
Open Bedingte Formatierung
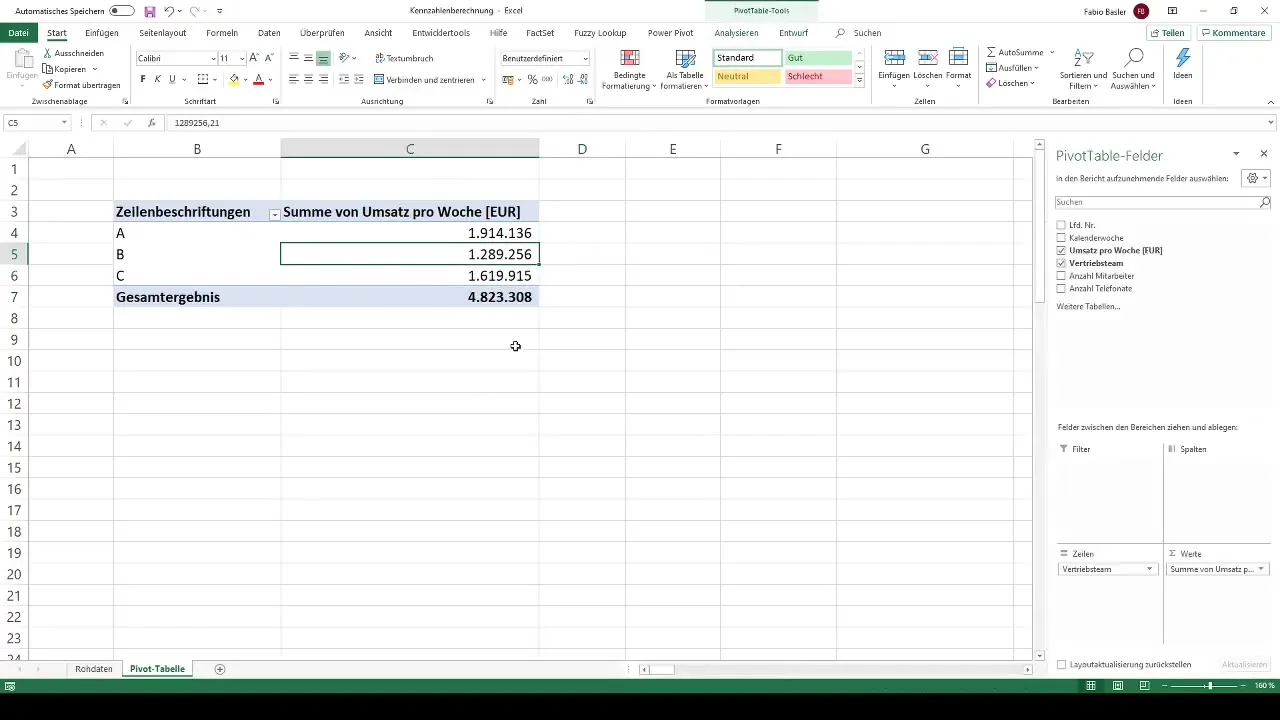[x=630, y=70]
